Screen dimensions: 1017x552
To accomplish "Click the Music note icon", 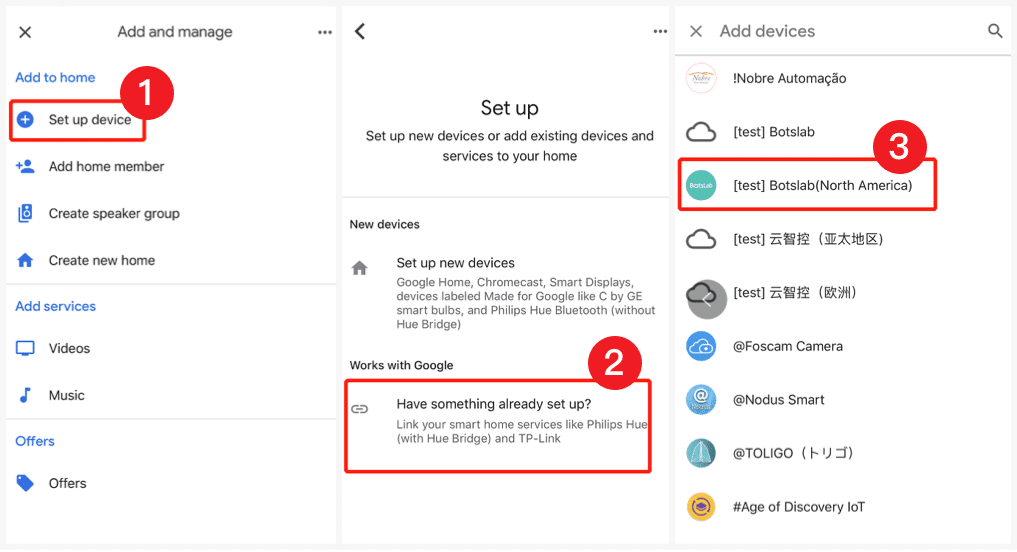I will pyautogui.click(x=26, y=395).
